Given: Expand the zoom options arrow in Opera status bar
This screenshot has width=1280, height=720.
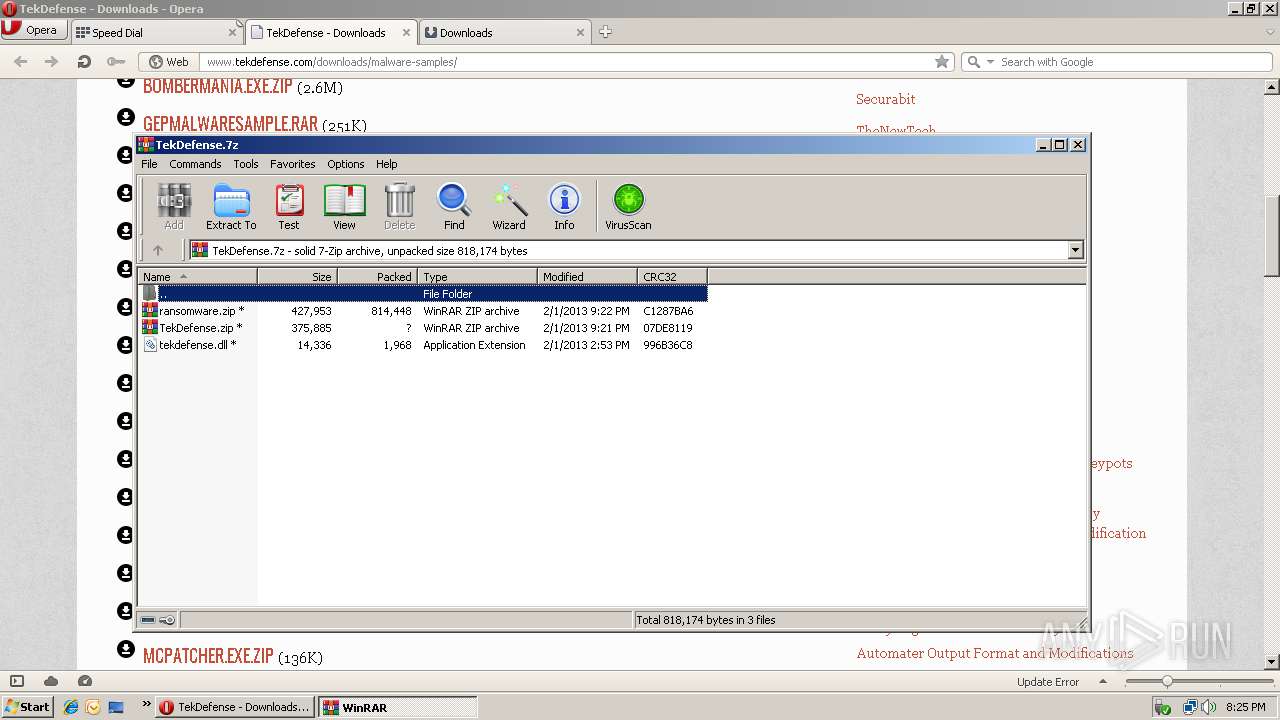Looking at the screenshot, I should tap(1104, 681).
